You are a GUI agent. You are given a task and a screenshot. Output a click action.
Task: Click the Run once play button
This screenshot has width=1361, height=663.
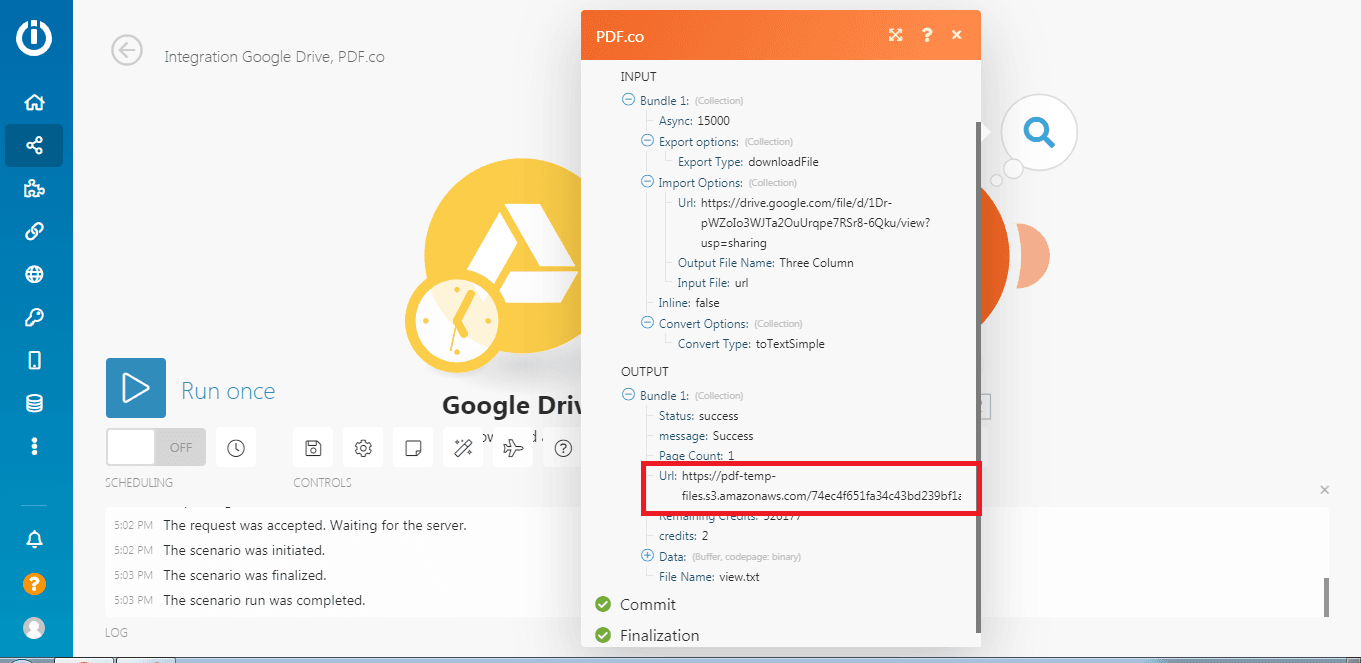[136, 388]
